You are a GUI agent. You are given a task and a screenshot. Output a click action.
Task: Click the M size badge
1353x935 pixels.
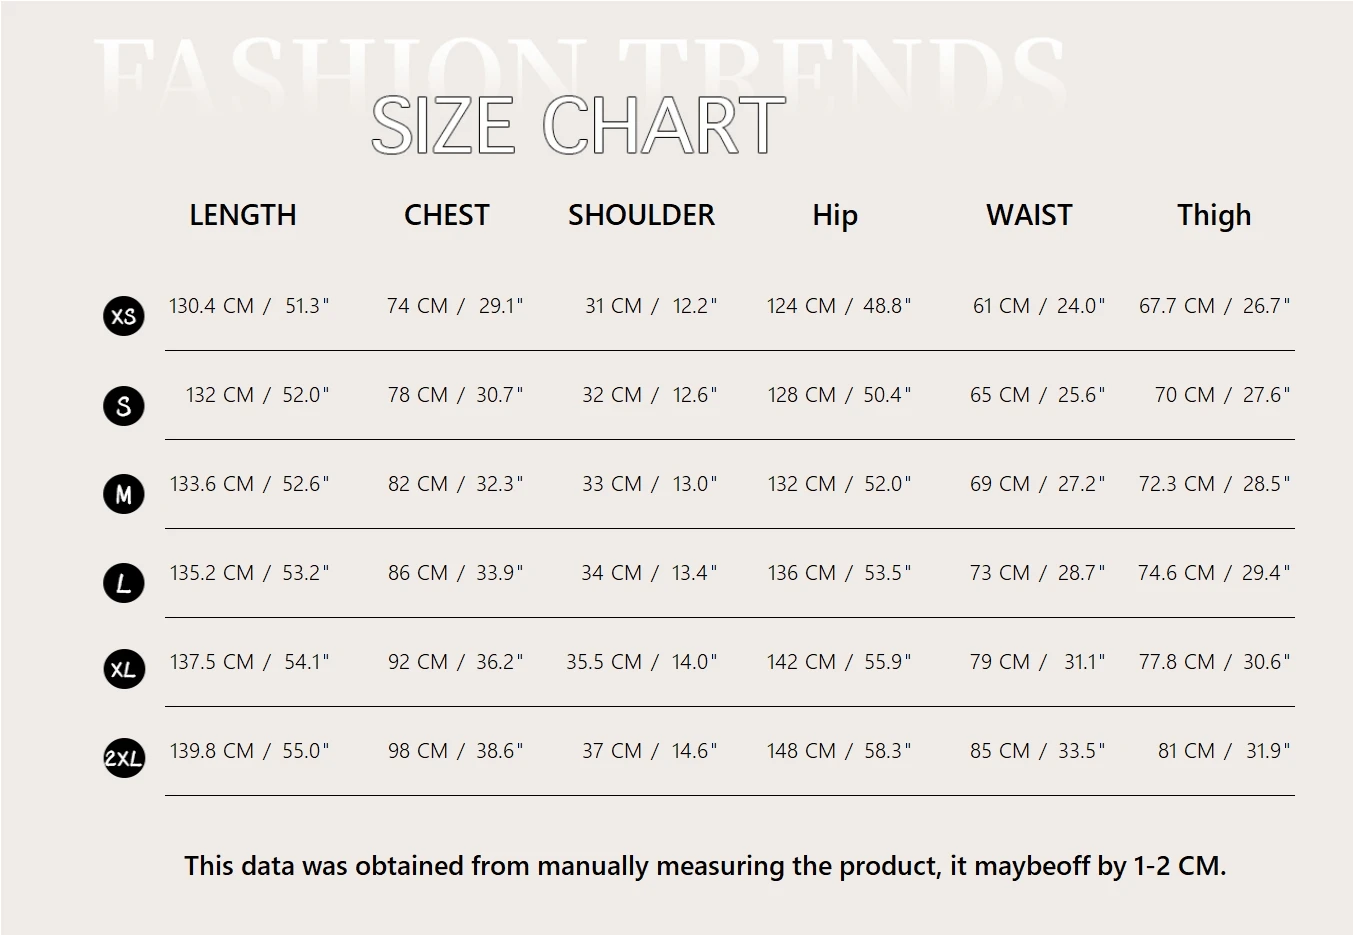pos(124,494)
